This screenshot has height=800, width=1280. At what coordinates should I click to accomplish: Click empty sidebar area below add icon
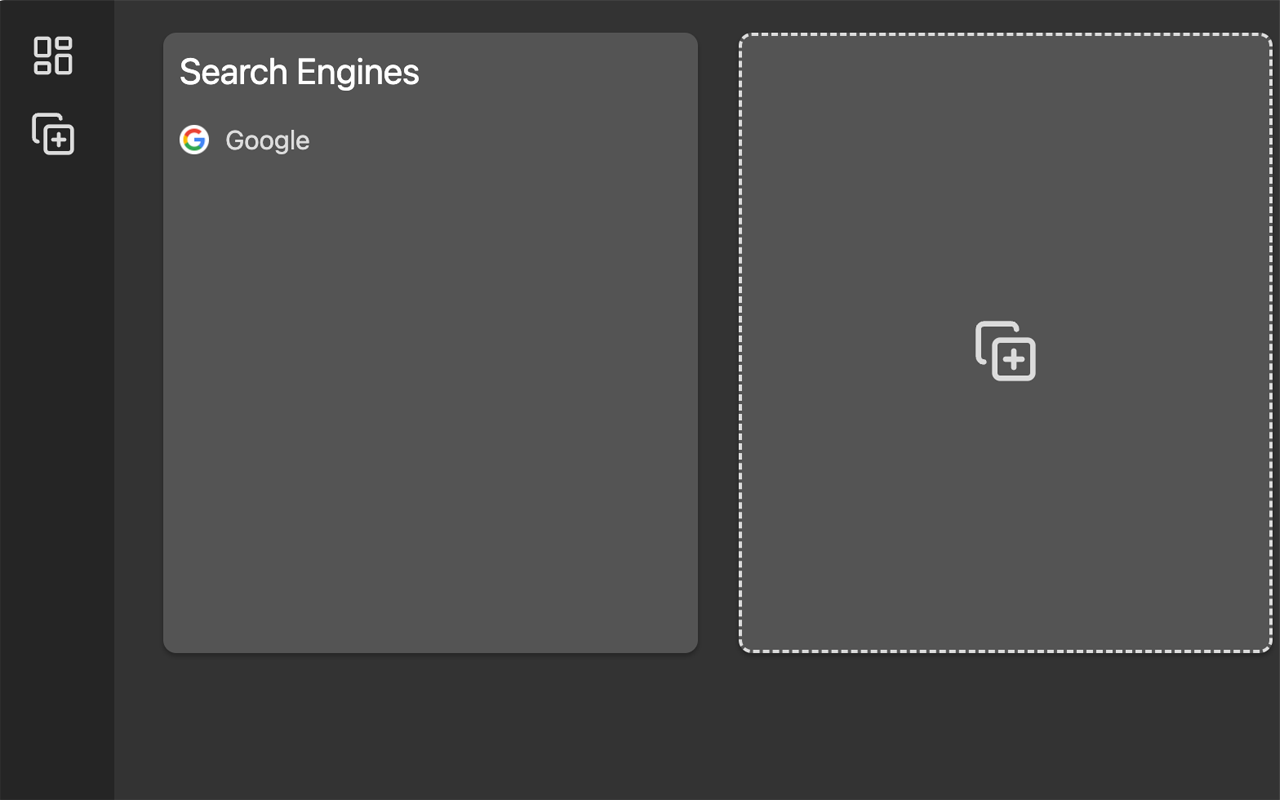[56, 450]
